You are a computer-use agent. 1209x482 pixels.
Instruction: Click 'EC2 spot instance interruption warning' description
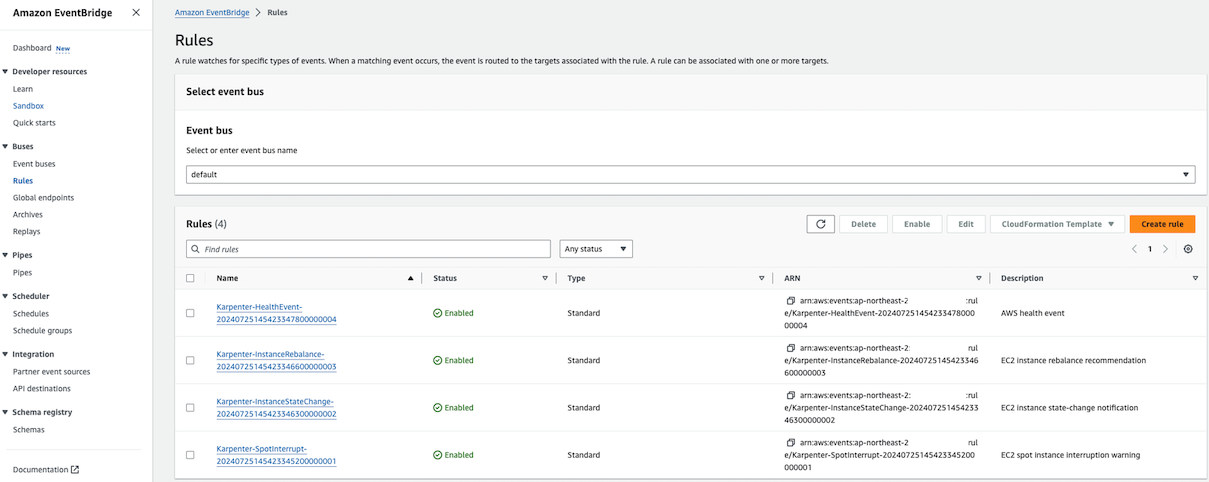[x=1070, y=455]
